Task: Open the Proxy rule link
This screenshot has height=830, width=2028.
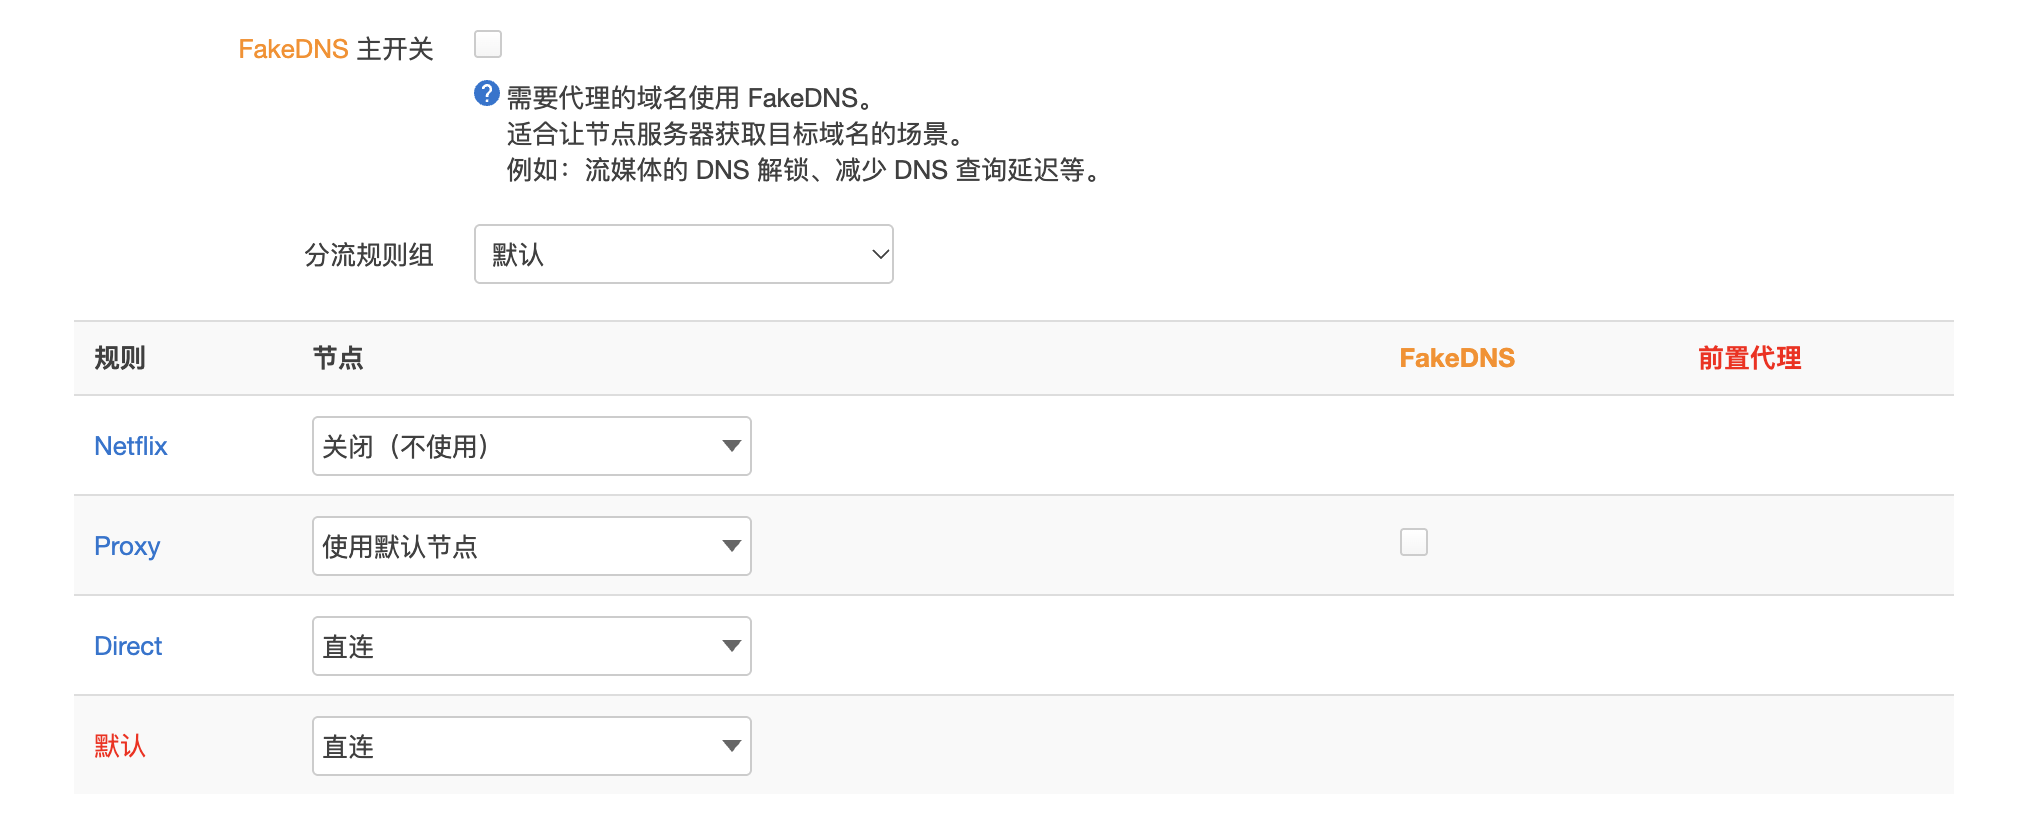Action: (127, 546)
